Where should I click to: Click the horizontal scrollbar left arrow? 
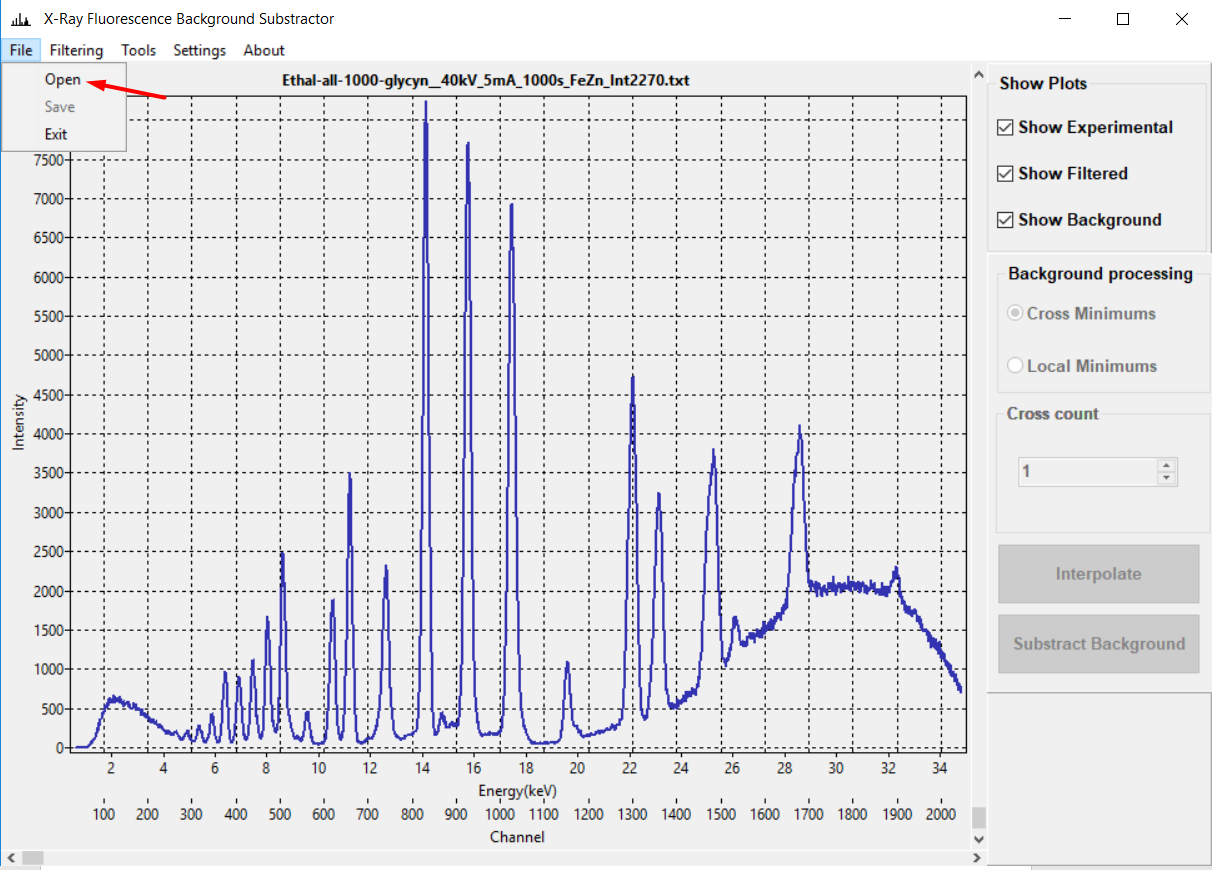[10, 858]
